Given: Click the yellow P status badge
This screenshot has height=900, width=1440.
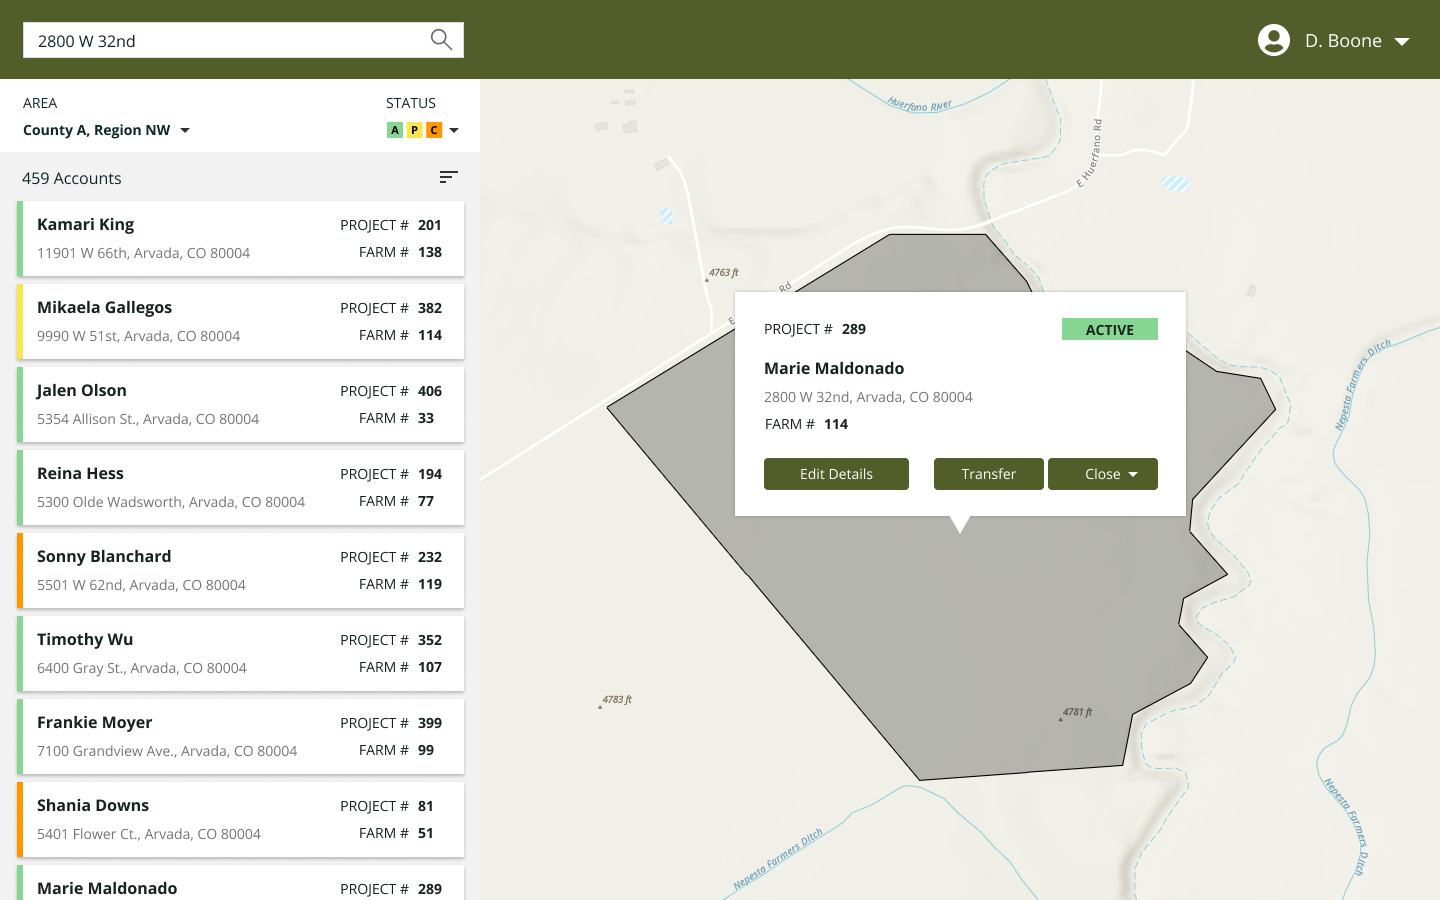Looking at the screenshot, I should click(x=414, y=130).
